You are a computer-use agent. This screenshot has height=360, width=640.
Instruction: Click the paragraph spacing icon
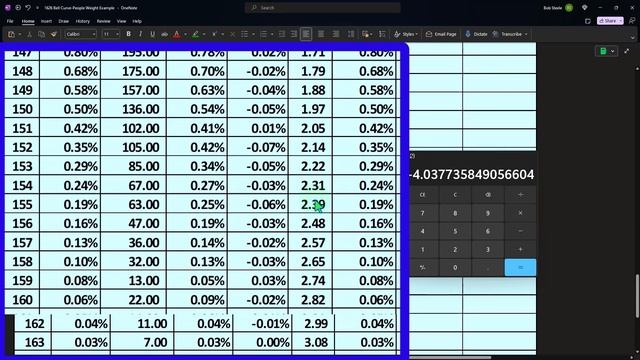point(351,34)
